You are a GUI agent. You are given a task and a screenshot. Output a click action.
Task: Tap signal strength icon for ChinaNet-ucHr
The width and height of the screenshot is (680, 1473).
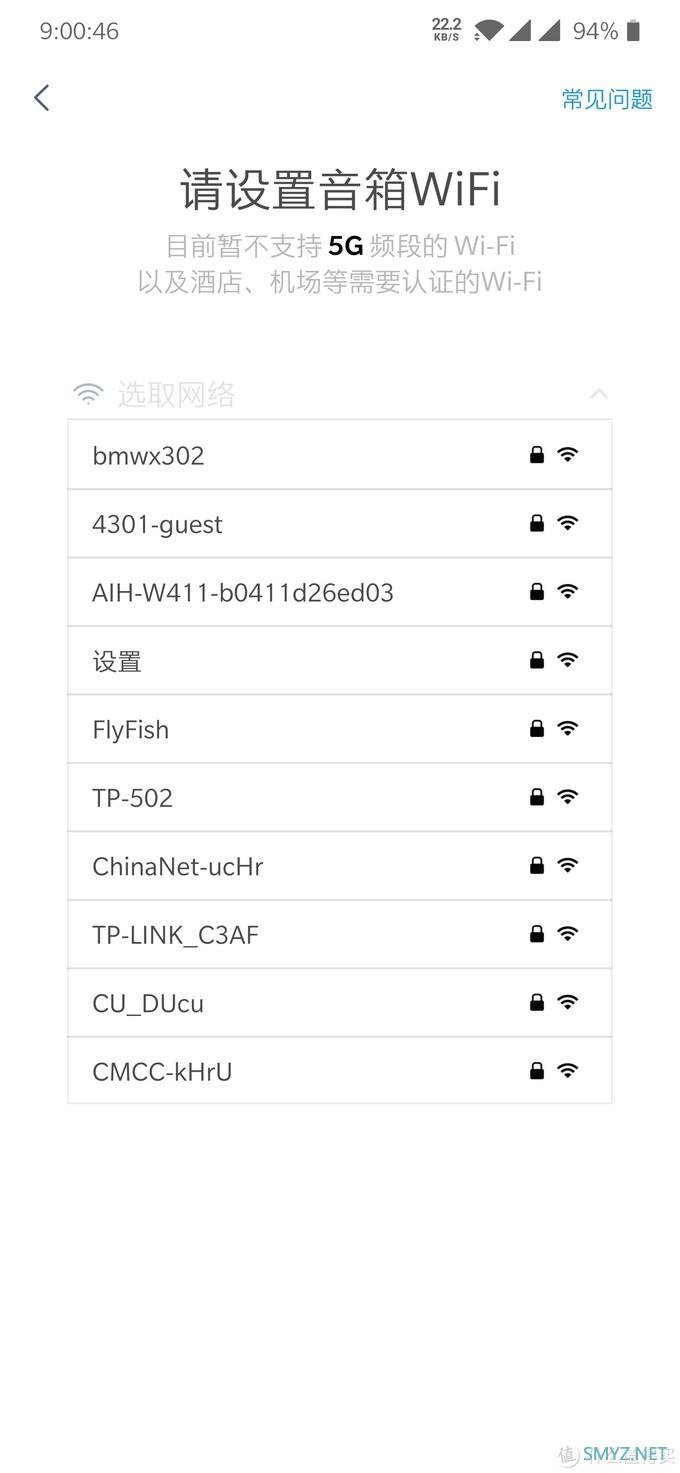pos(568,865)
